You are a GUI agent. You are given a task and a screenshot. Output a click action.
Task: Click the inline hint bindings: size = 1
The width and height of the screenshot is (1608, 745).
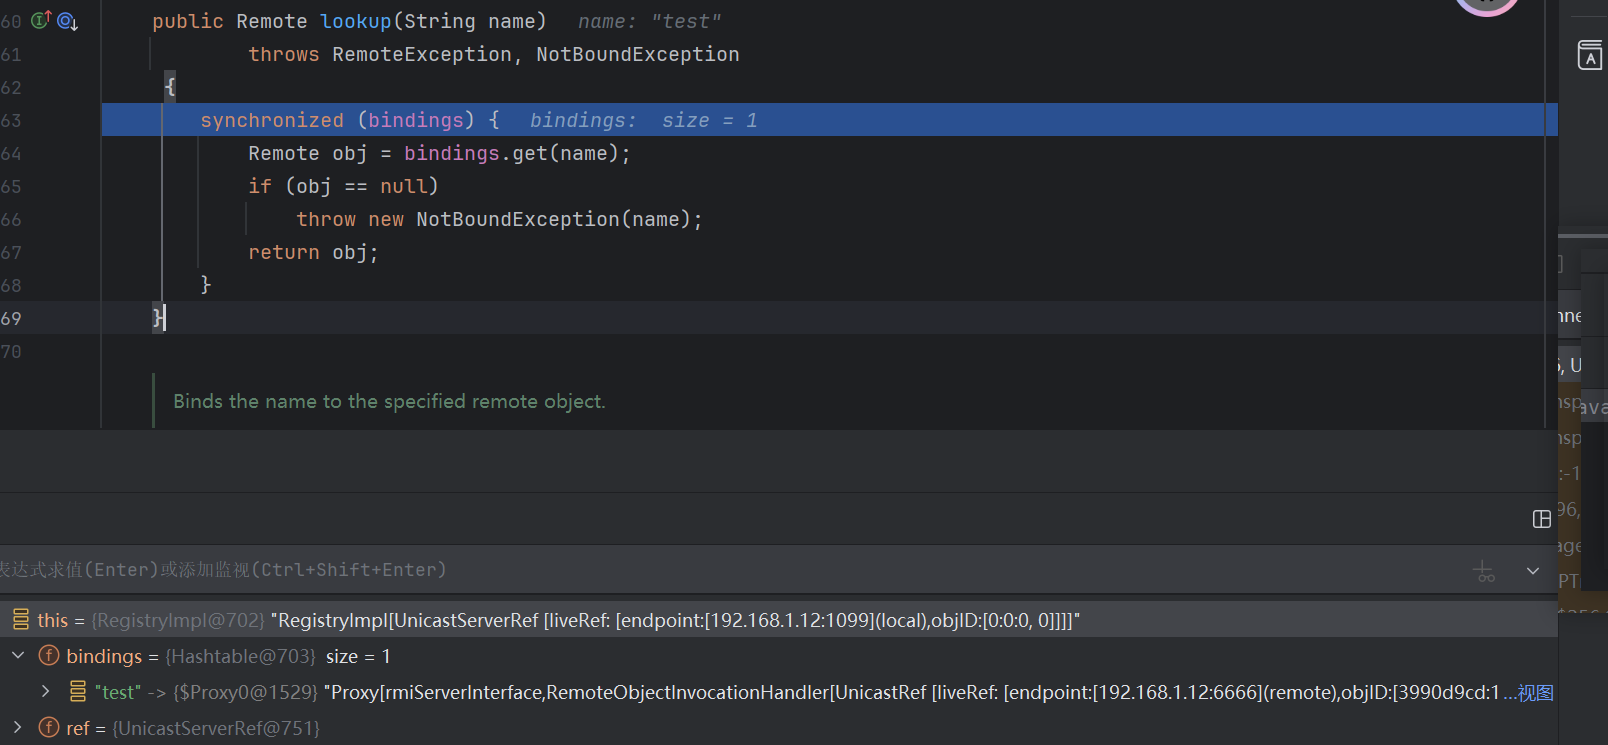pyautogui.click(x=644, y=120)
